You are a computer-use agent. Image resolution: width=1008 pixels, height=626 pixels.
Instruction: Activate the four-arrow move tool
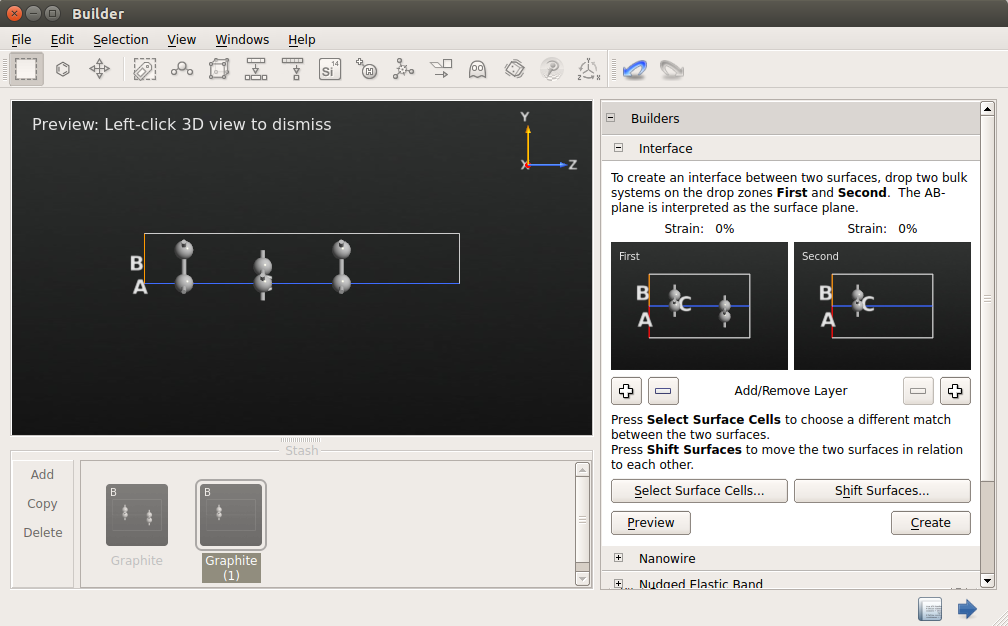[100, 69]
